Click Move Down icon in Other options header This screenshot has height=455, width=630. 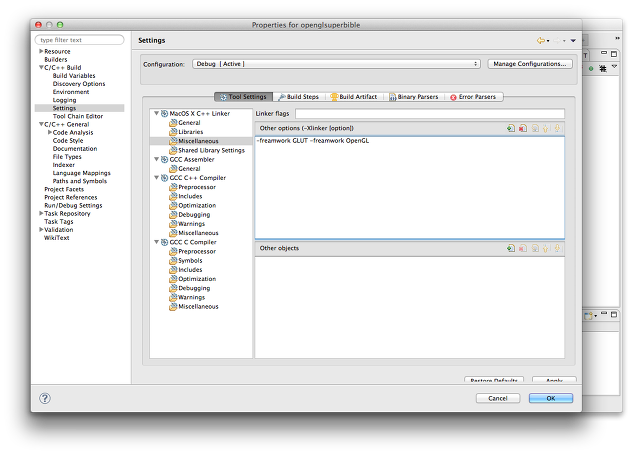coord(557,129)
